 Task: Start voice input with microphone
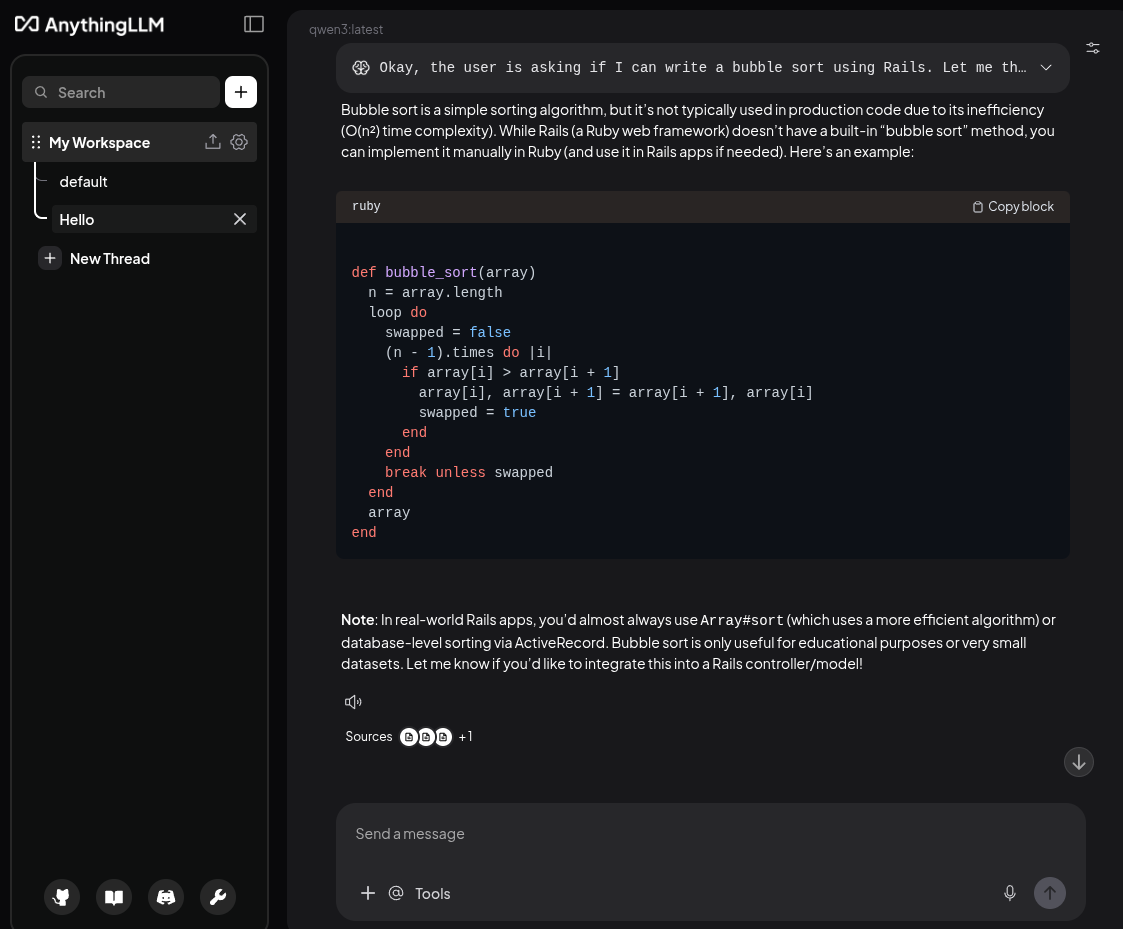[x=1010, y=893]
